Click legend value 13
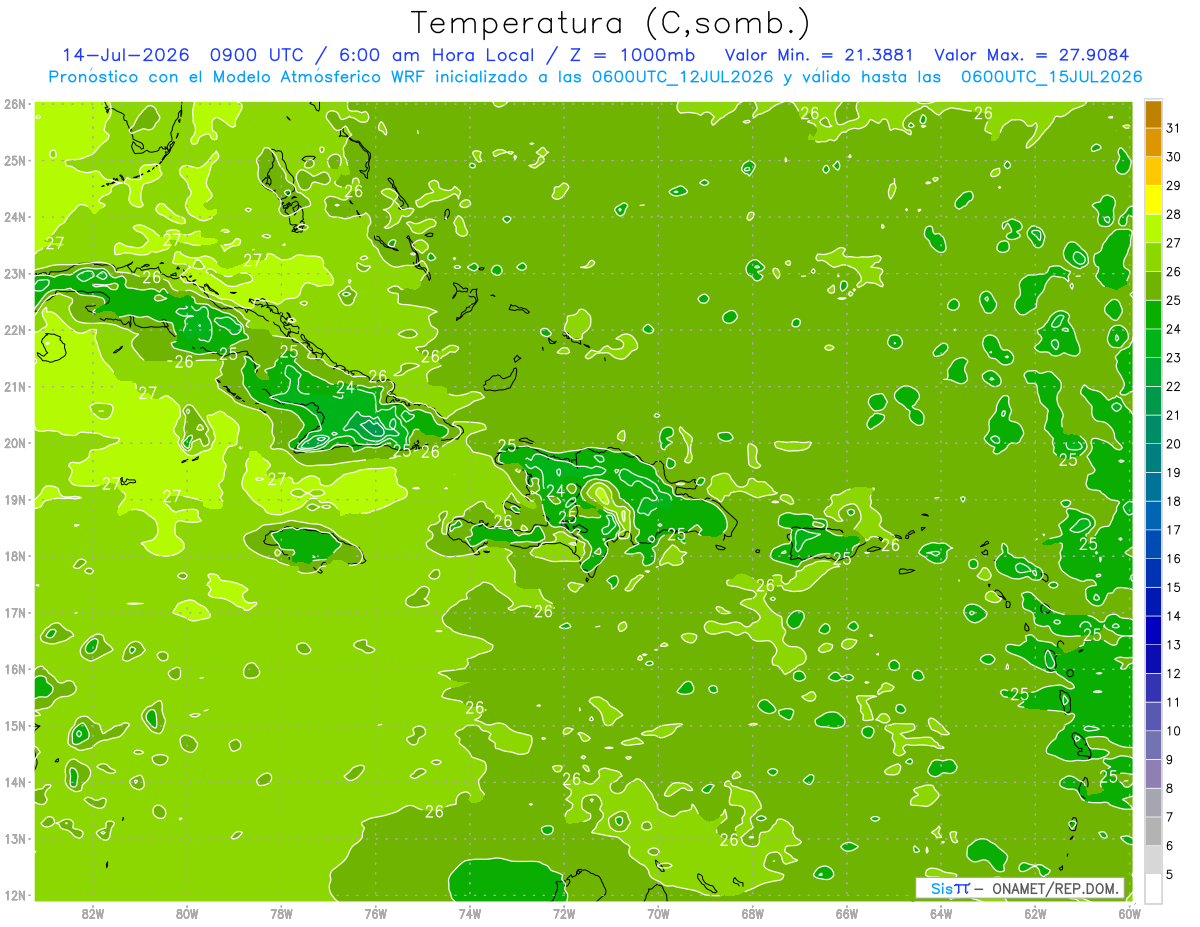The image size is (1200, 927). tap(1173, 645)
